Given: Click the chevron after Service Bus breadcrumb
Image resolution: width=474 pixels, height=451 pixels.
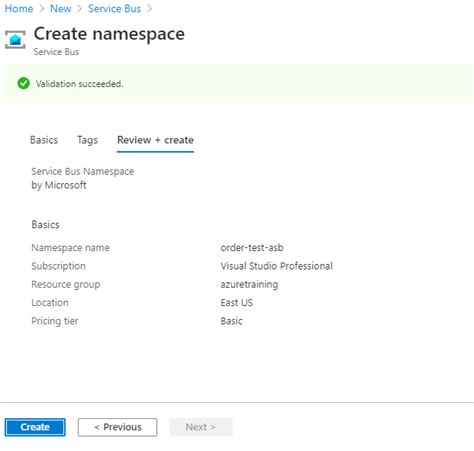Looking at the screenshot, I should click(x=149, y=9).
